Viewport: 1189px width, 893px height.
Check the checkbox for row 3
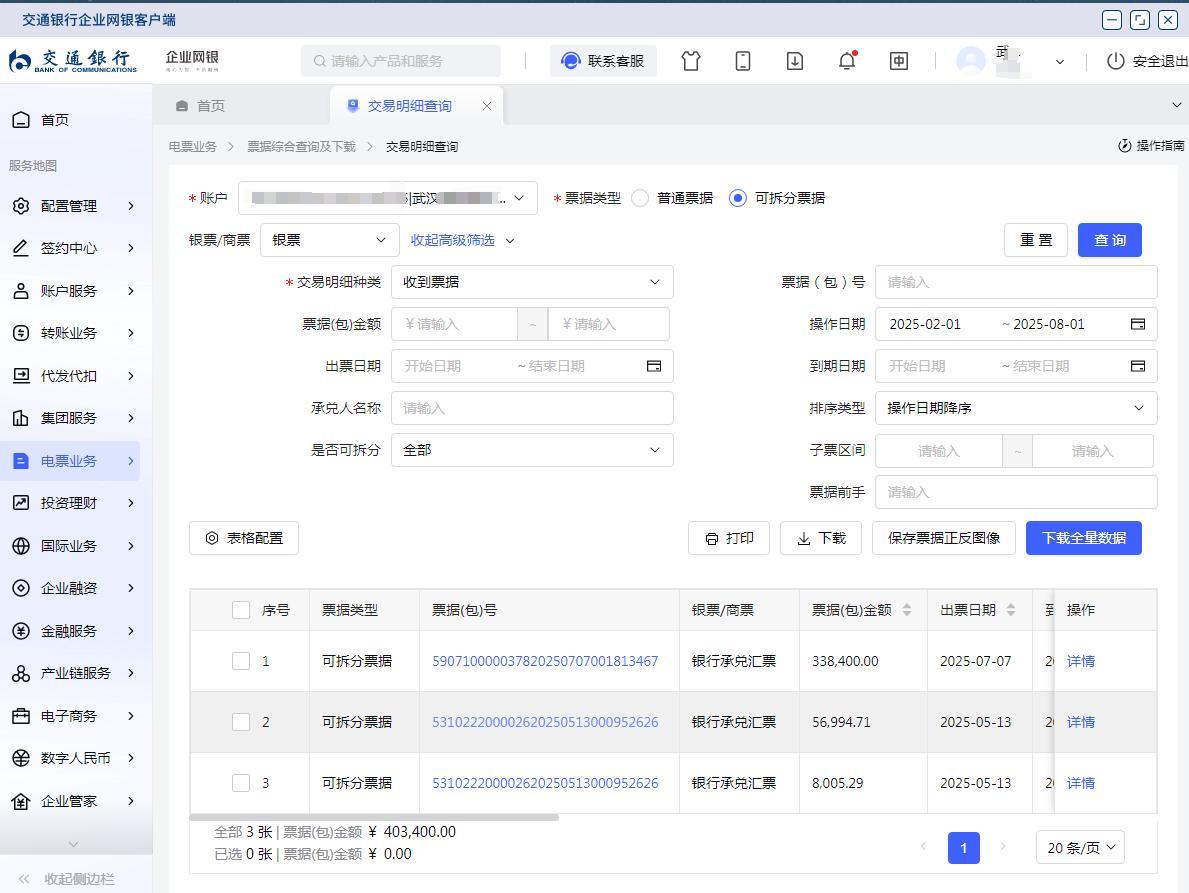241,783
